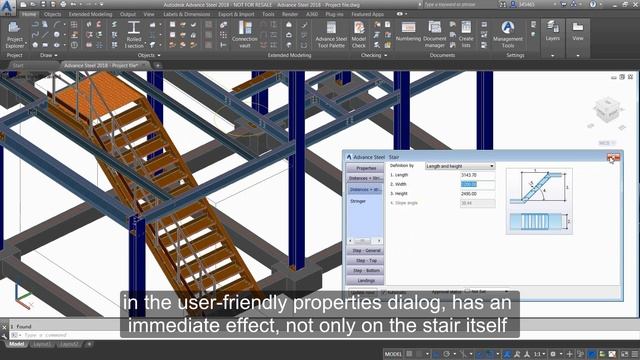Click the Height input field
The width and height of the screenshot is (640, 360).
[478, 194]
